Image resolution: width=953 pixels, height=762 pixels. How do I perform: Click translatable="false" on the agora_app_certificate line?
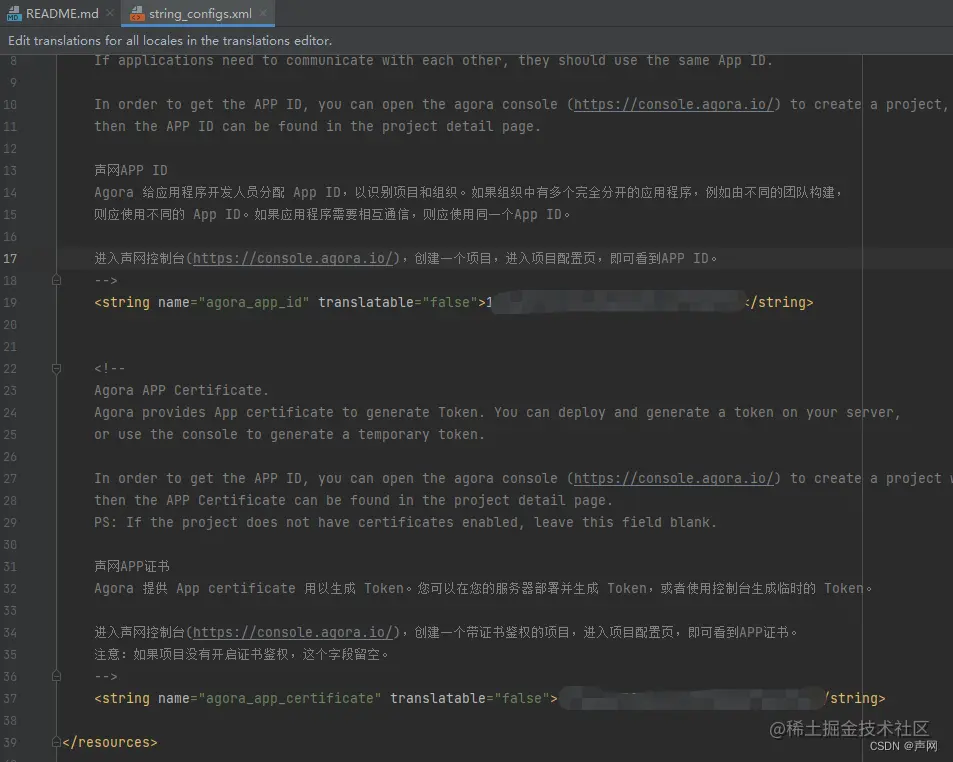tap(470, 698)
